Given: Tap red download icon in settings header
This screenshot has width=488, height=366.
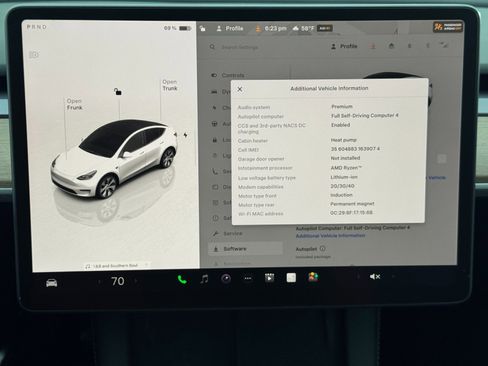Looking at the screenshot, I should pyautogui.click(x=373, y=46).
